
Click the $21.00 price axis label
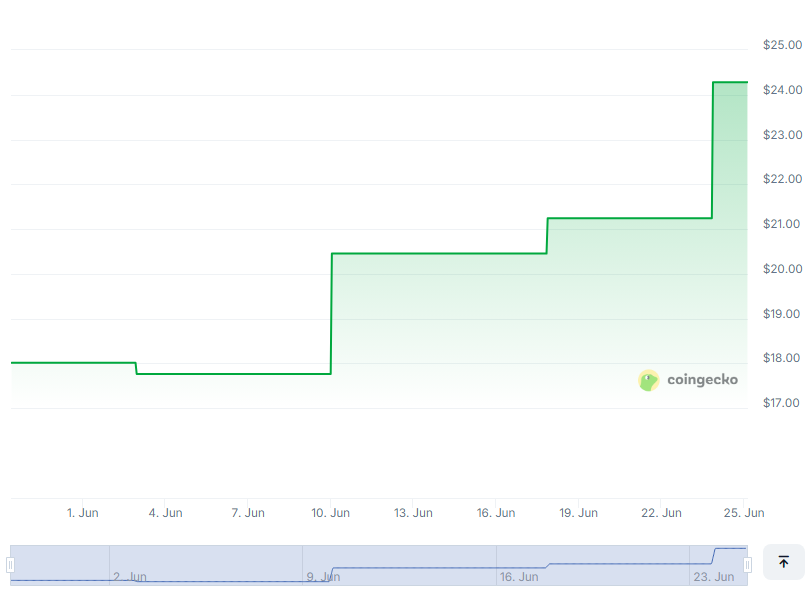click(x=781, y=224)
